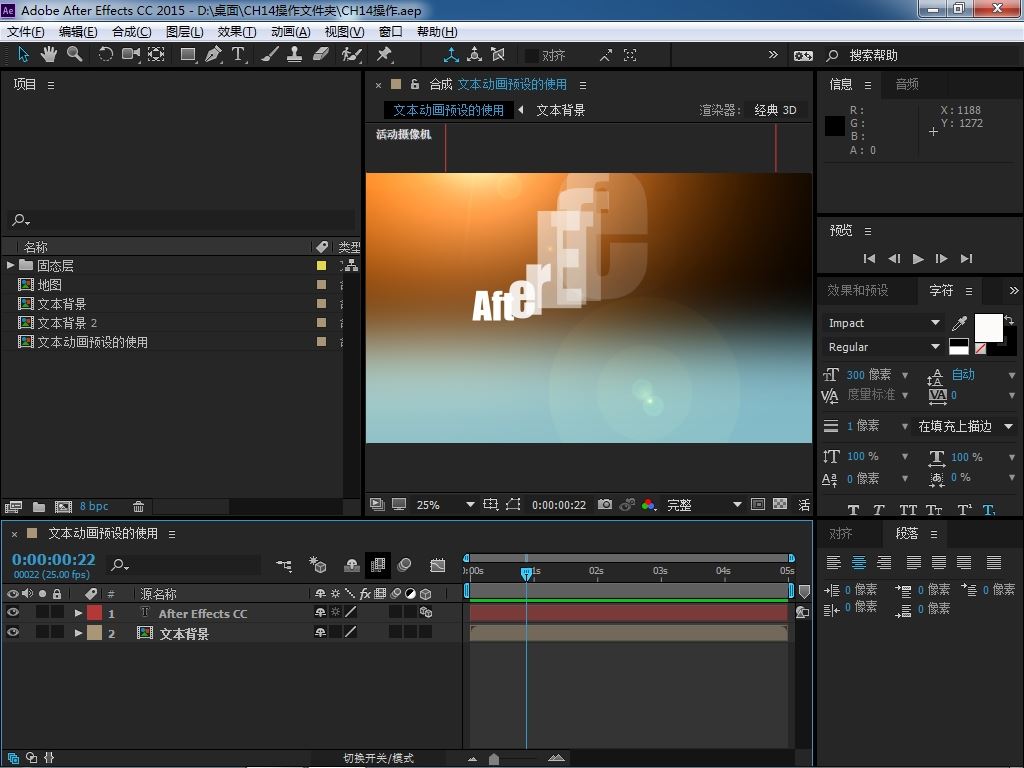The width and height of the screenshot is (1024, 768).
Task: Click the show channel RGB icon
Action: (648, 505)
